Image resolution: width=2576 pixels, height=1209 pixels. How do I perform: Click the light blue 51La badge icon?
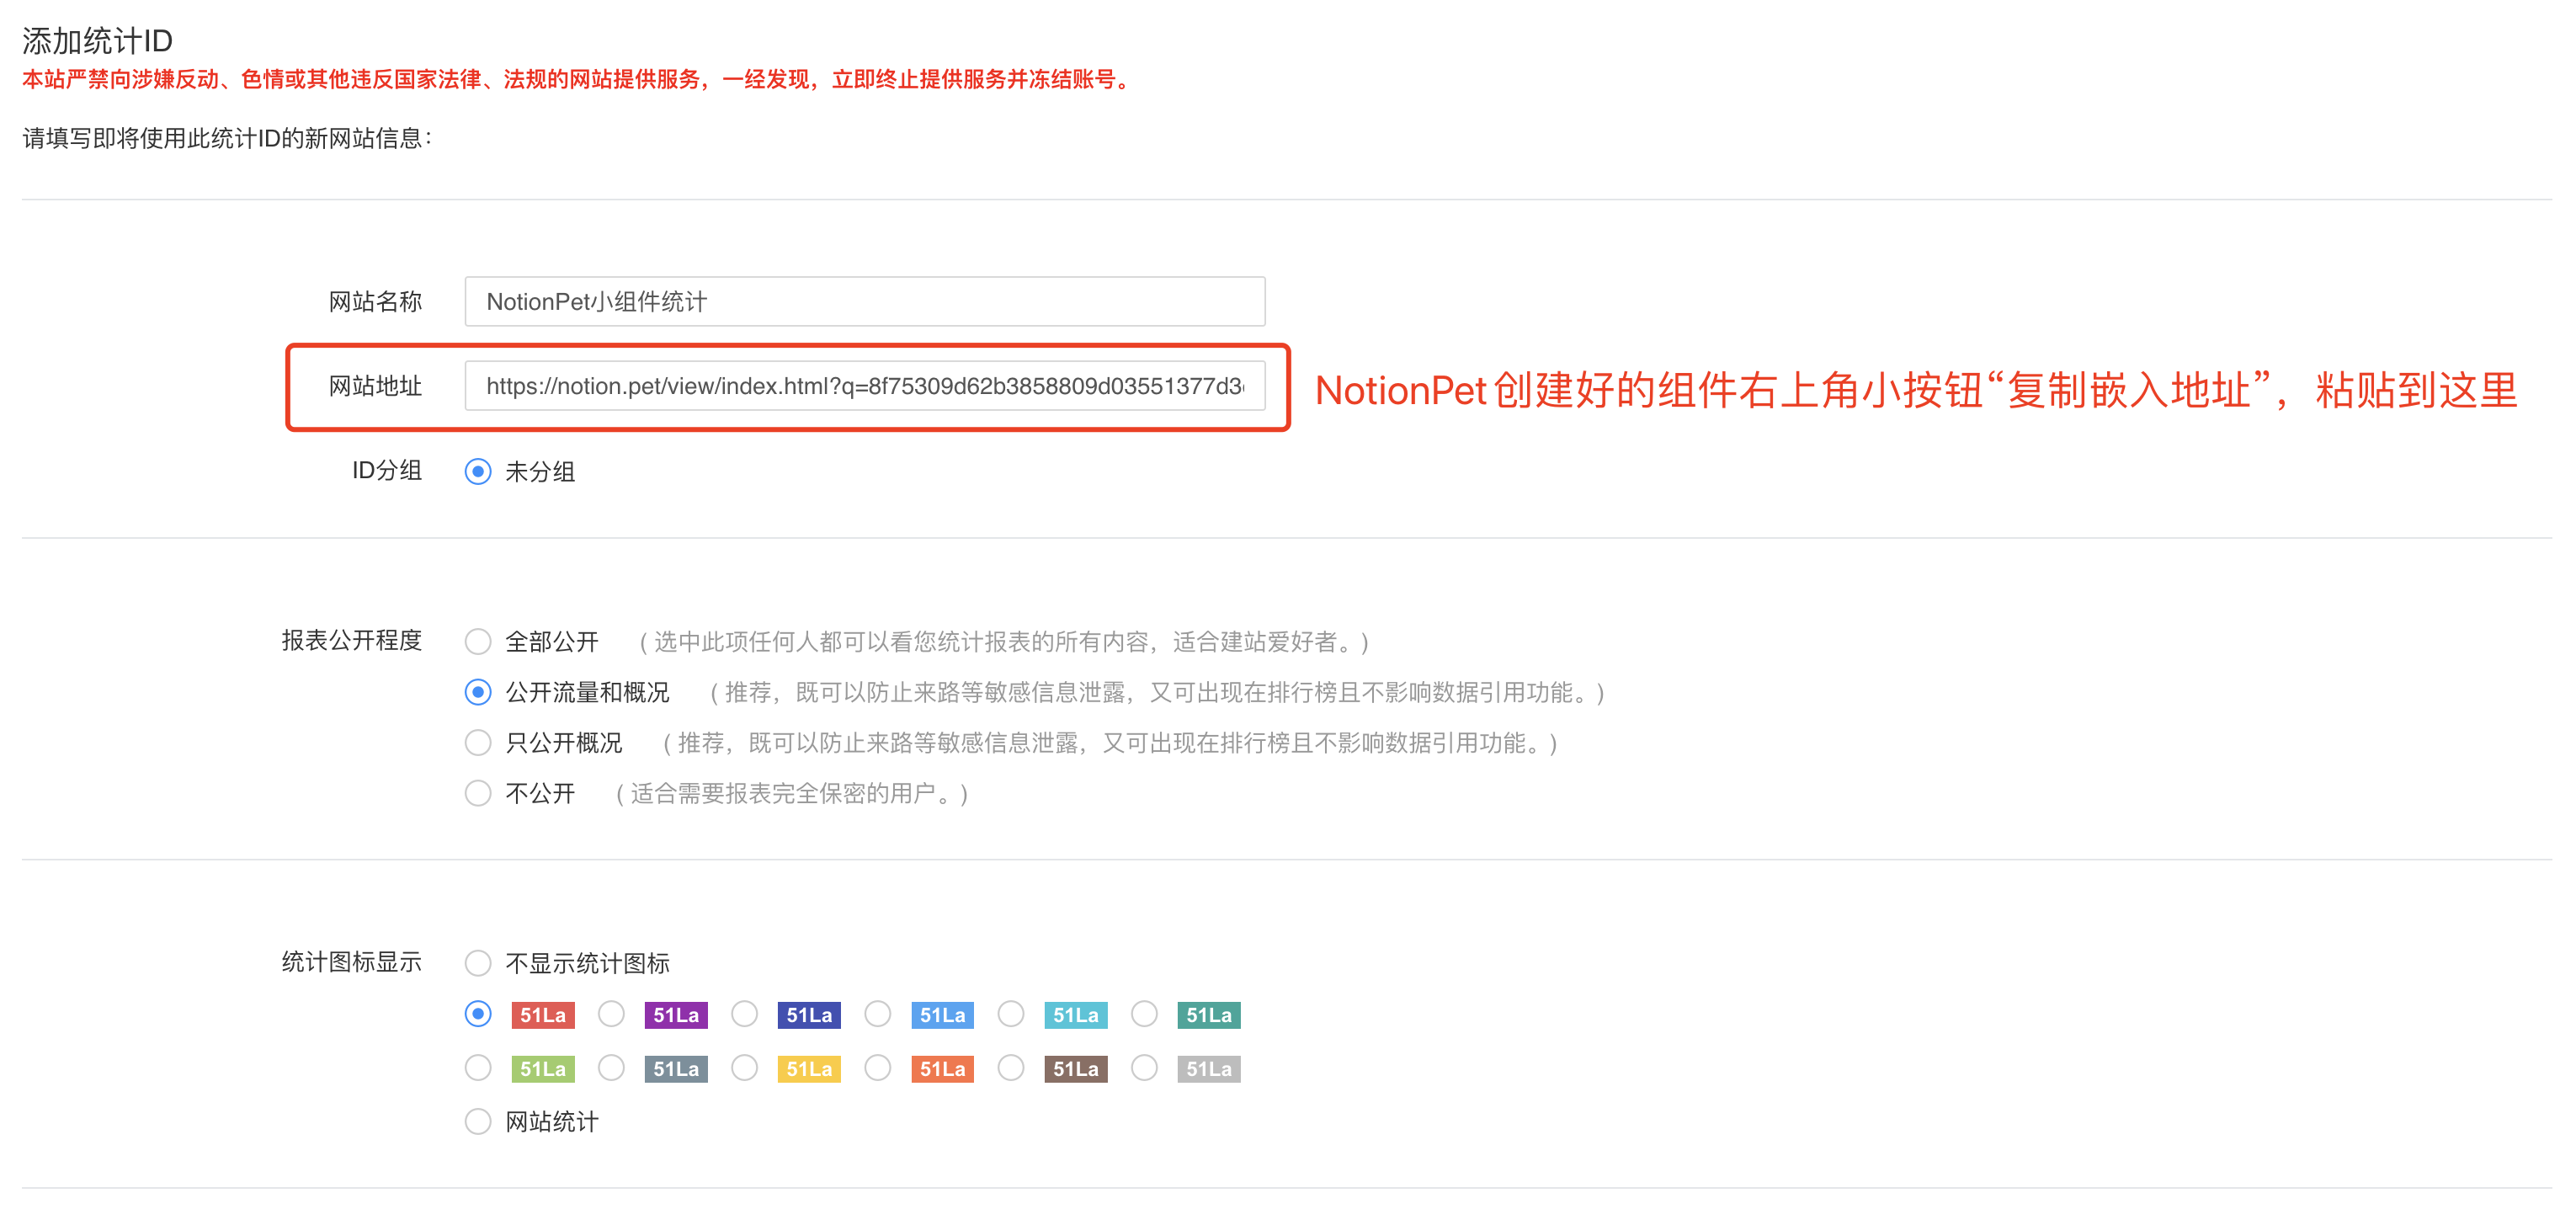pyautogui.click(x=943, y=1015)
